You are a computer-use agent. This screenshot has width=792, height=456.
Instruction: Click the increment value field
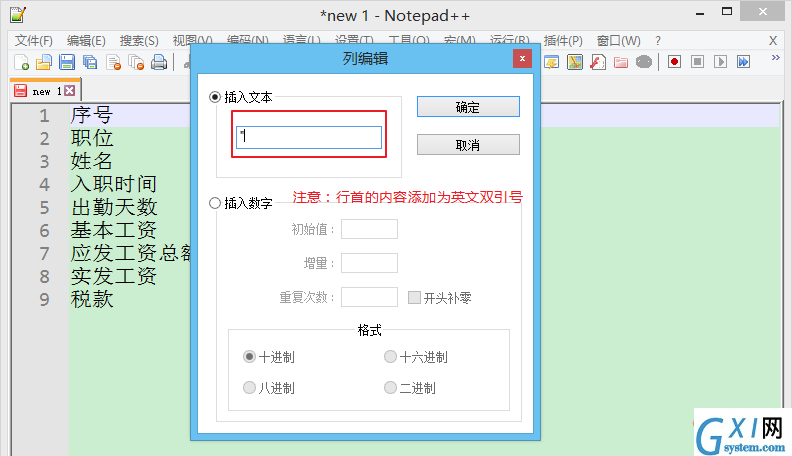pos(369,263)
